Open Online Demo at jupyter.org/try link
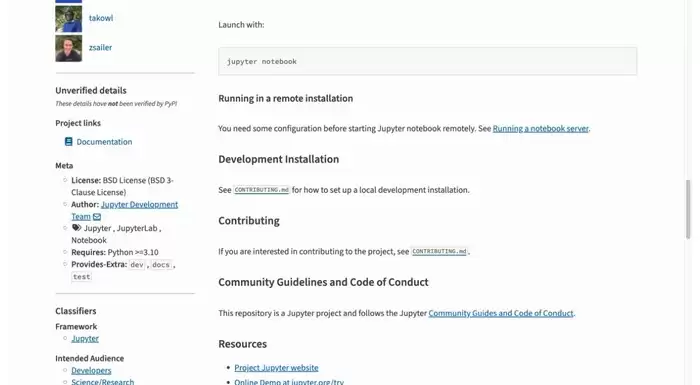The width and height of the screenshot is (700, 385). (x=289, y=382)
